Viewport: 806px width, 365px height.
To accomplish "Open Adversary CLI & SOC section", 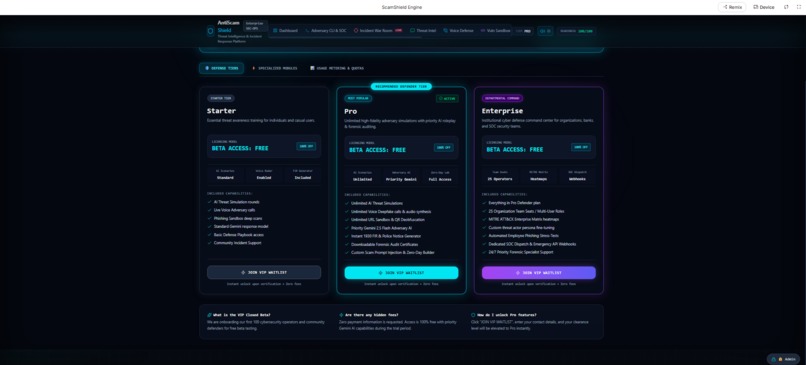I will click(325, 30).
